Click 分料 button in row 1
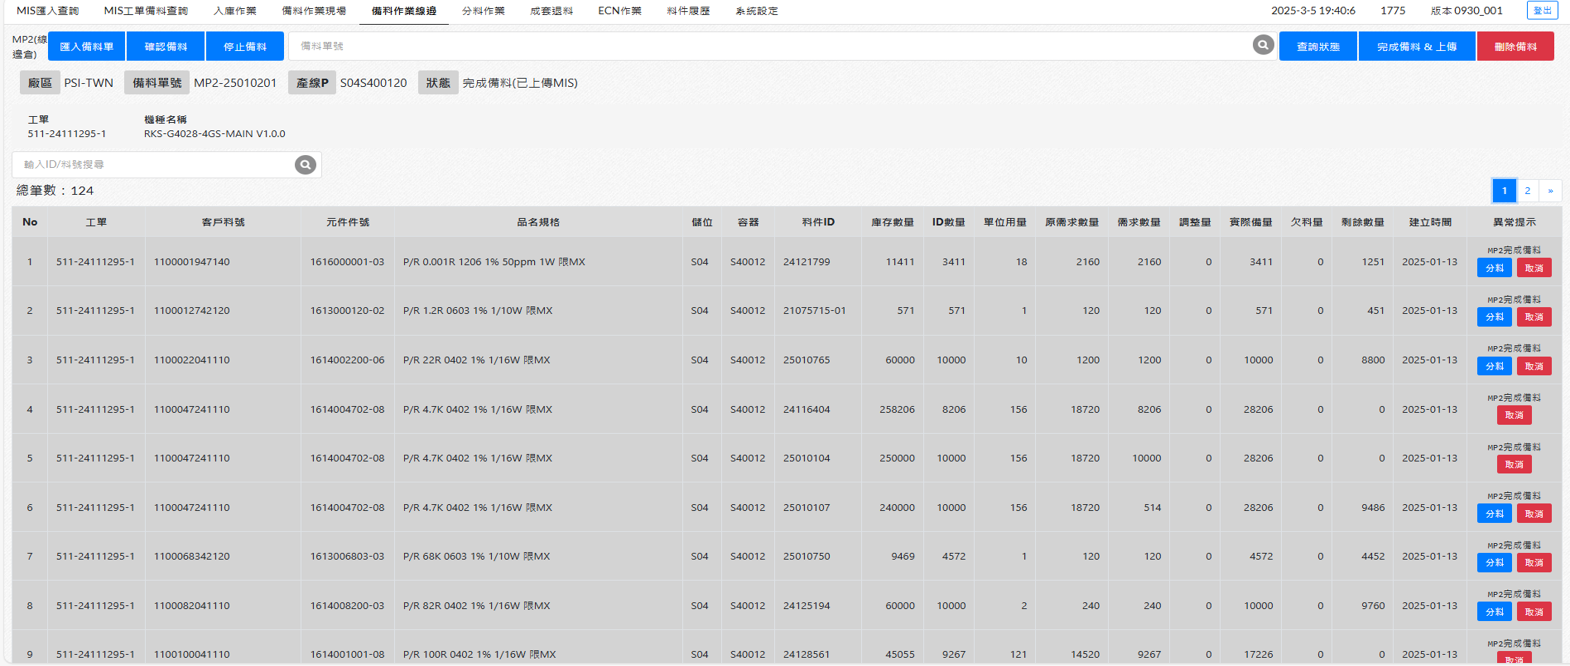Image resolution: width=1570 pixels, height=666 pixels. point(1494,268)
